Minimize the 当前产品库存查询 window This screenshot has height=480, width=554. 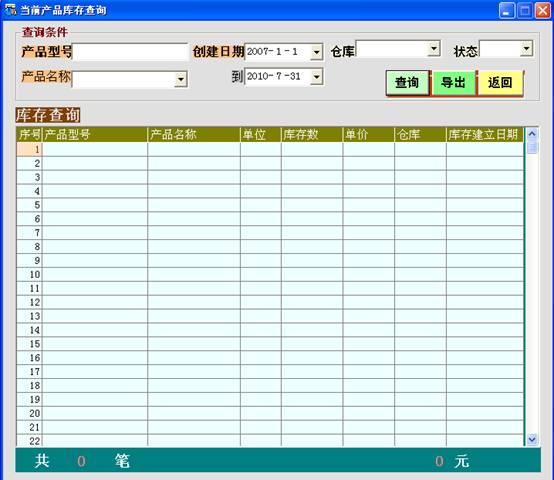507,10
